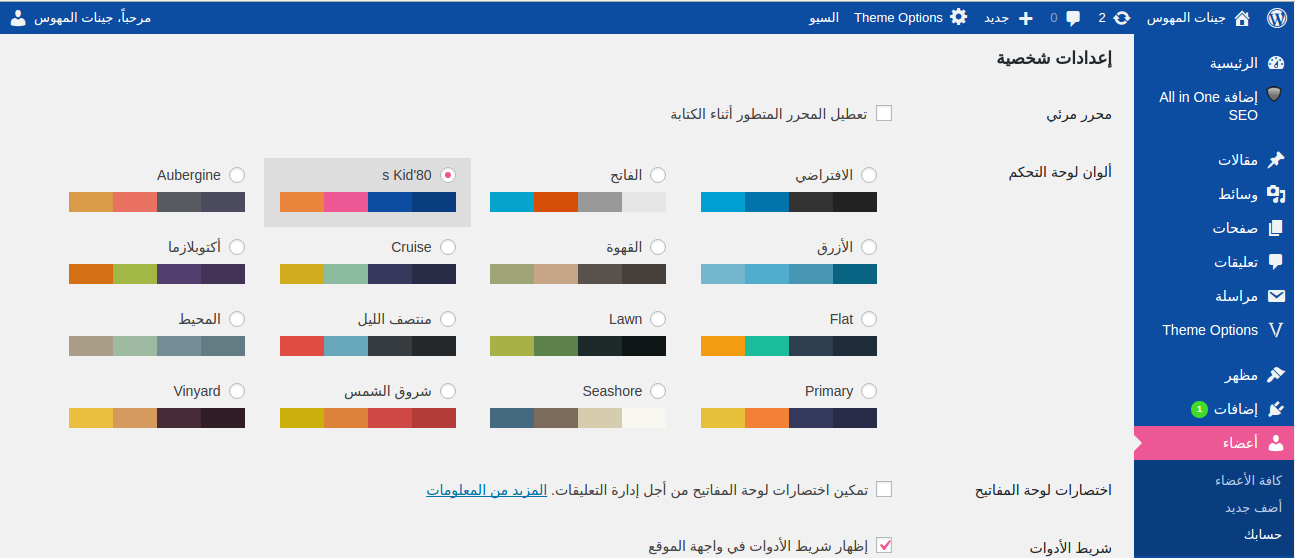The height and width of the screenshot is (558, 1295).
Task: Open مقالات in the sidebar menu
Action: [x=1238, y=160]
